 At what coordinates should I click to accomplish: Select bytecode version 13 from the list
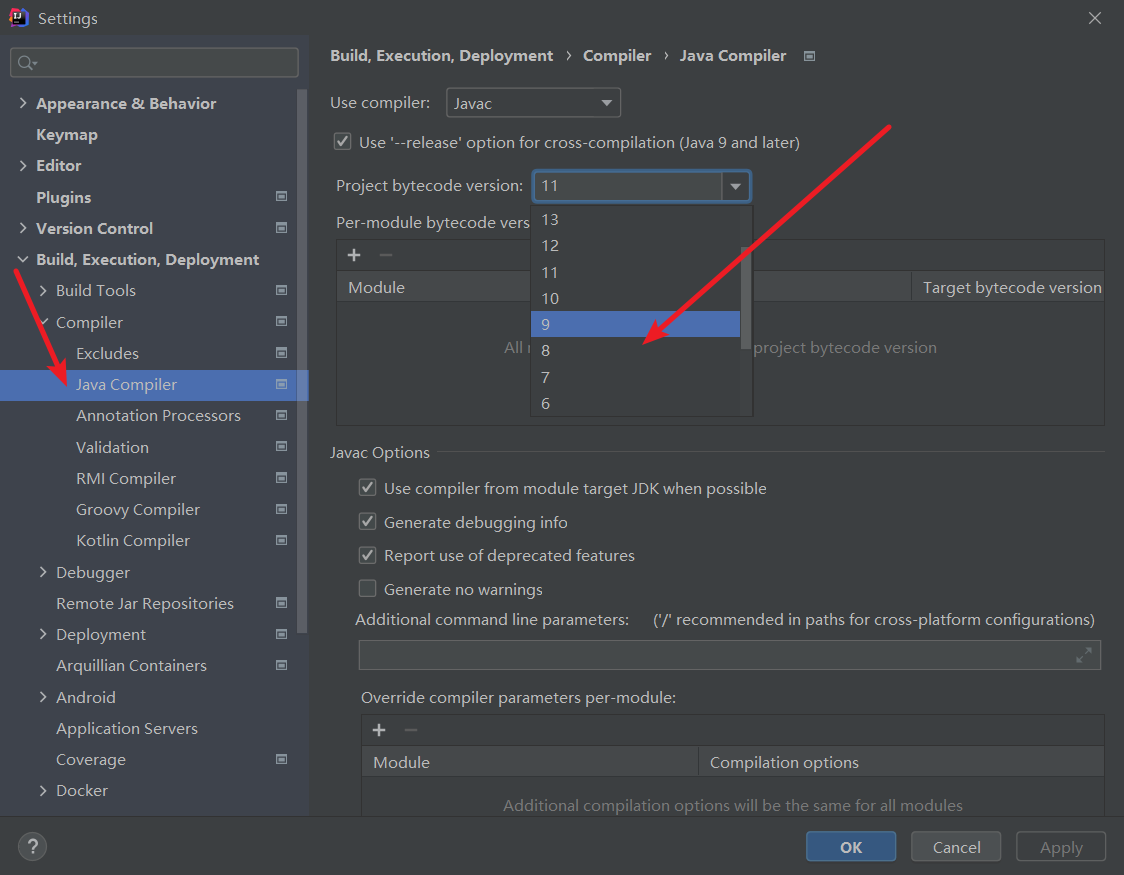[635, 219]
